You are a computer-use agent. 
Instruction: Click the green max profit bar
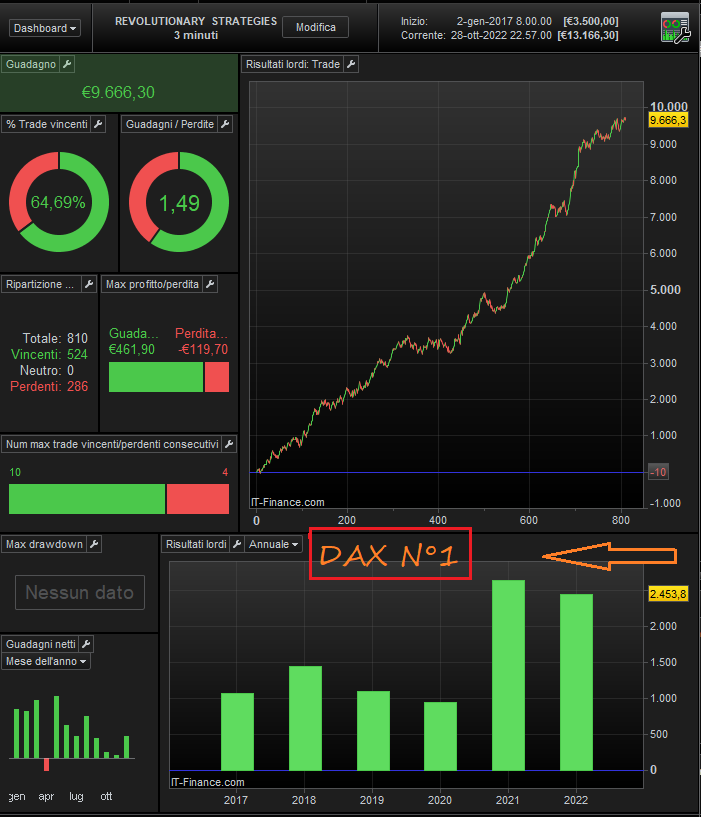[156, 377]
